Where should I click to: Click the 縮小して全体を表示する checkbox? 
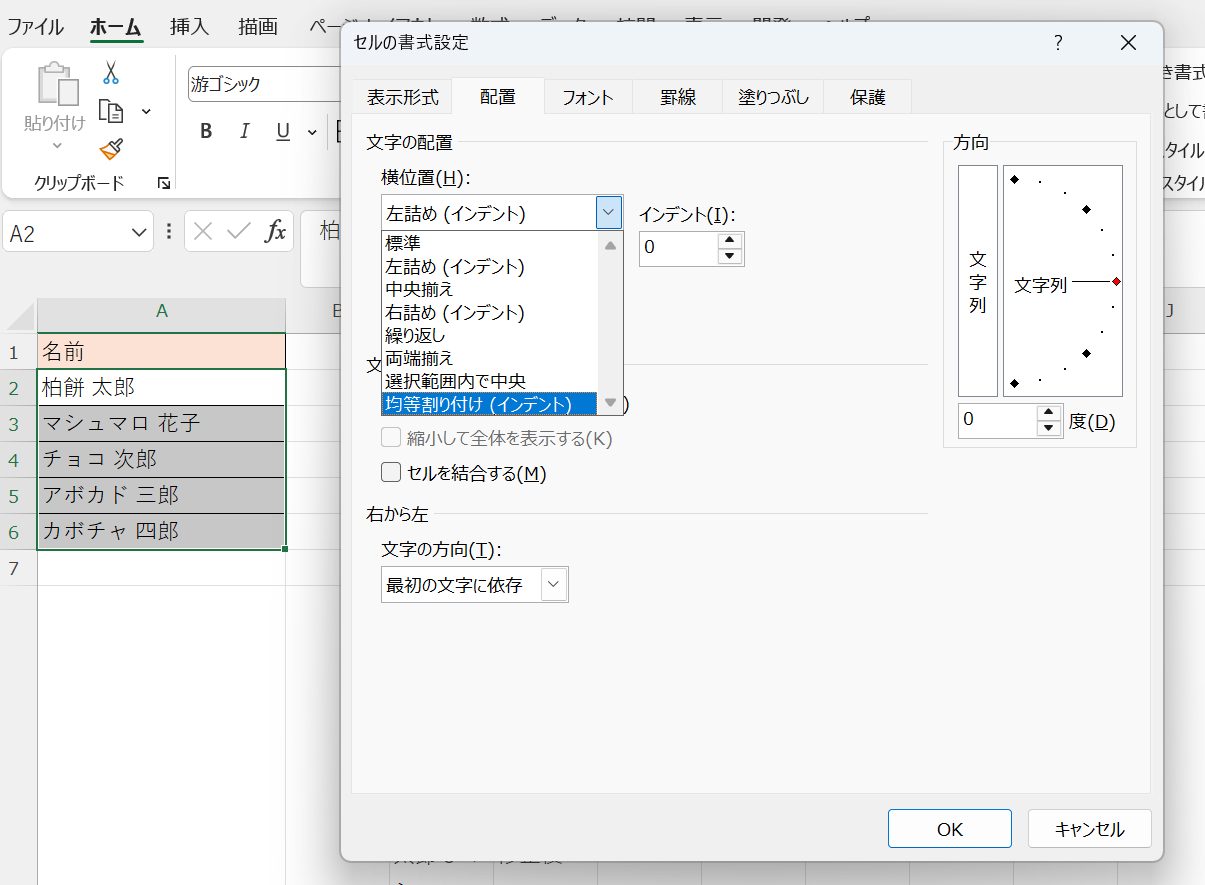pos(391,438)
